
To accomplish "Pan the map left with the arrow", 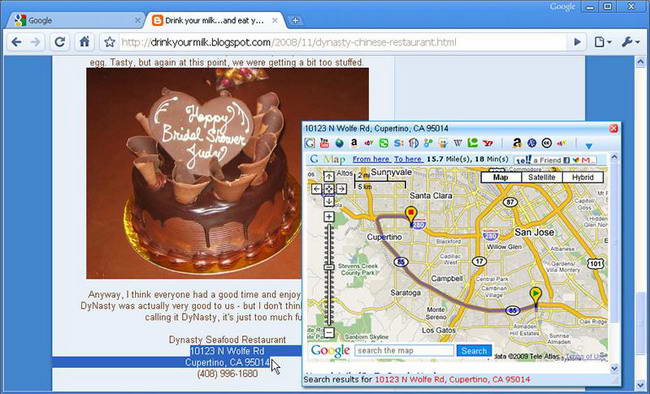I will (x=316, y=189).
